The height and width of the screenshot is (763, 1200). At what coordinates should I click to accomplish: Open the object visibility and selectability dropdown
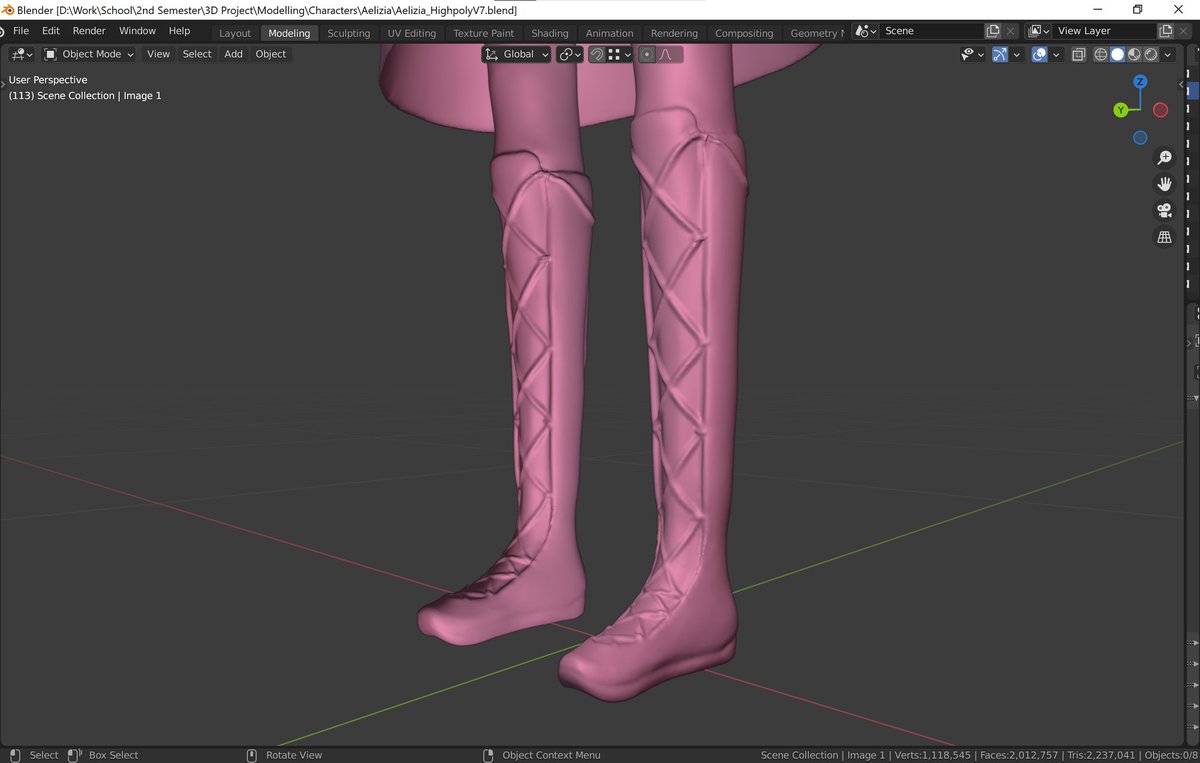coord(972,54)
